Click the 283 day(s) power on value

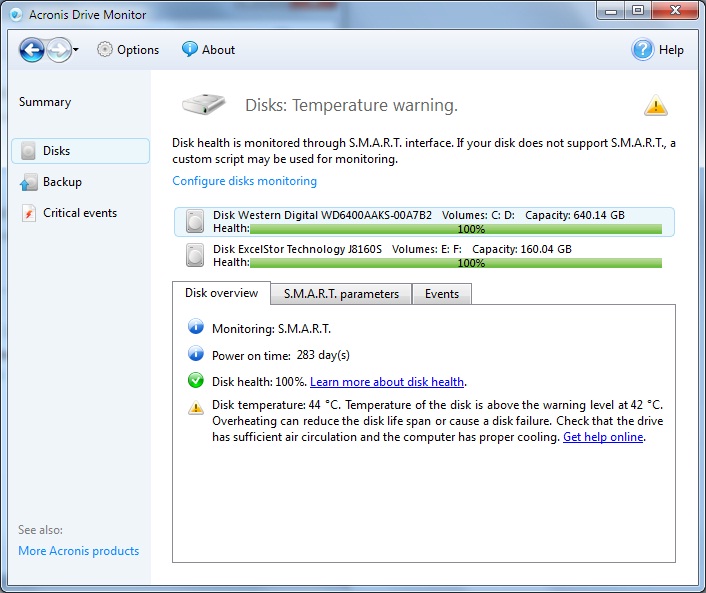tap(323, 355)
